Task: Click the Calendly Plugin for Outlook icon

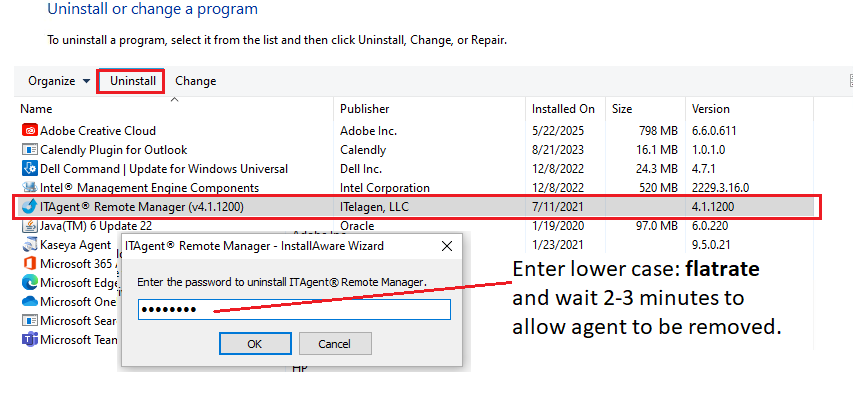Action: click(x=29, y=150)
